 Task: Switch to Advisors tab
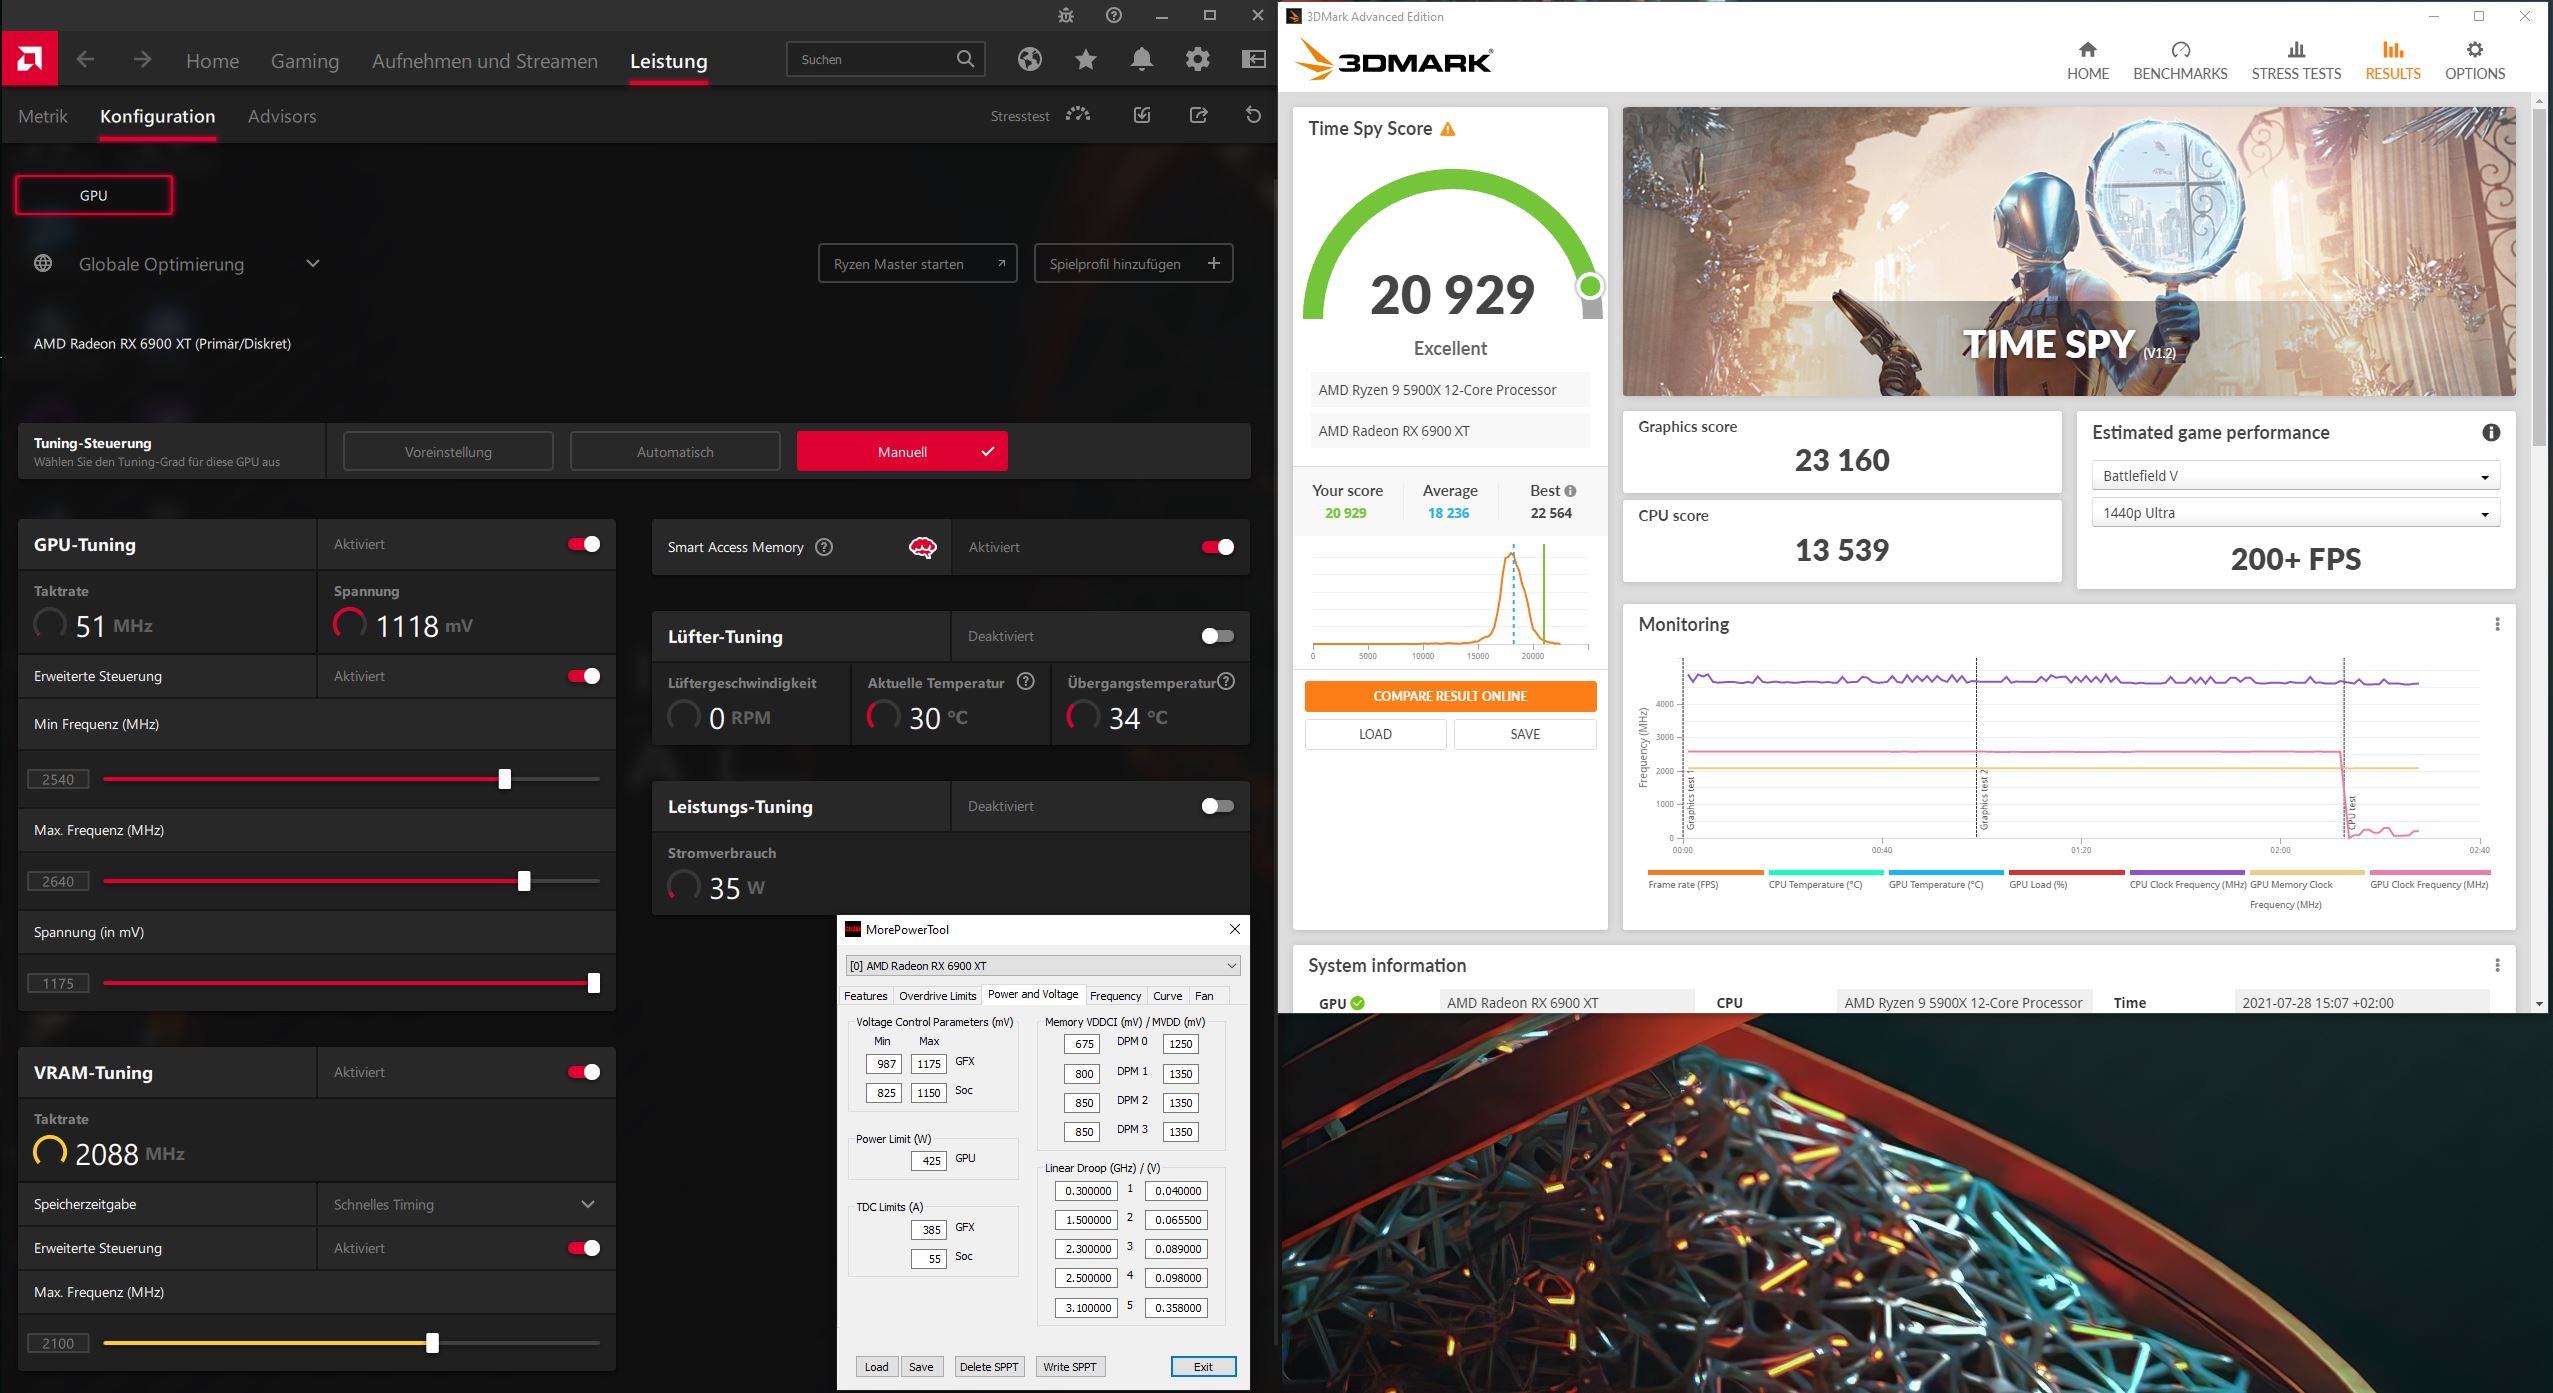pyautogui.click(x=282, y=116)
